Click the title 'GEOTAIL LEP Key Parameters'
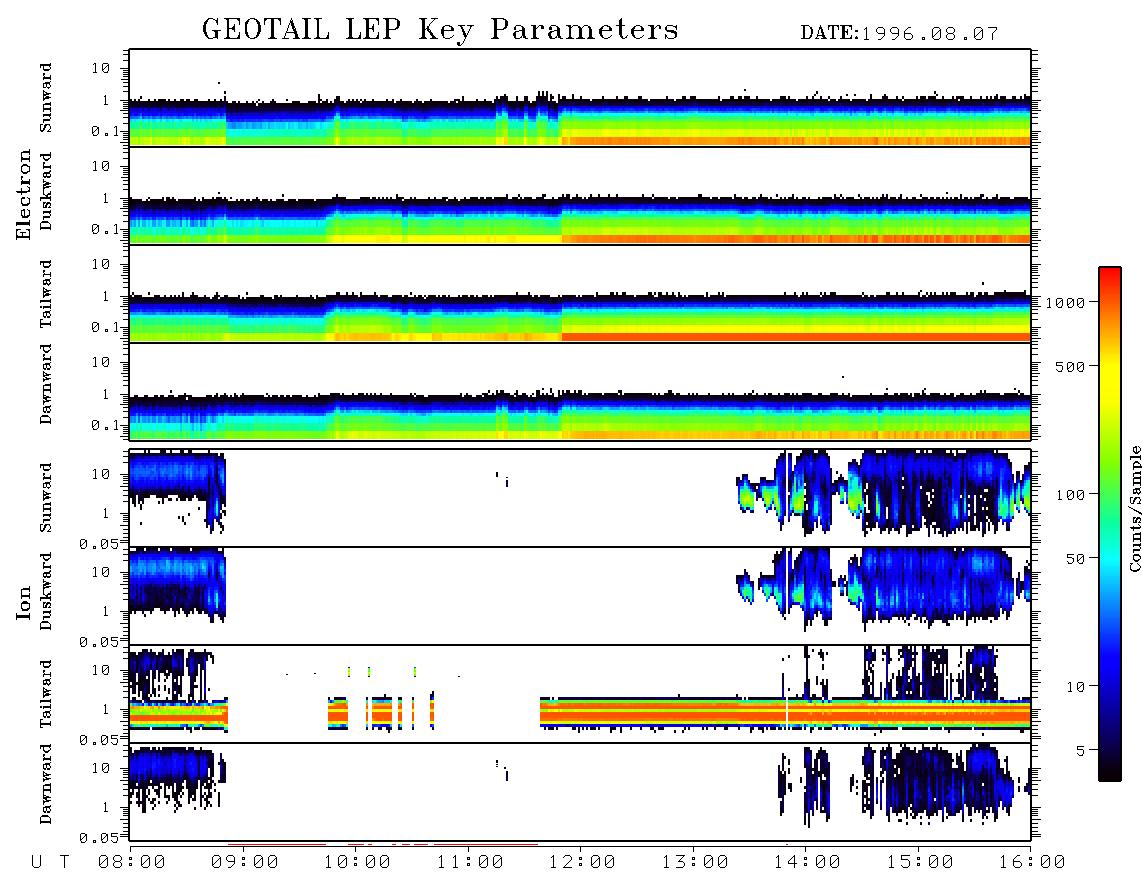The width and height of the screenshot is (1142, 880). [x=440, y=30]
